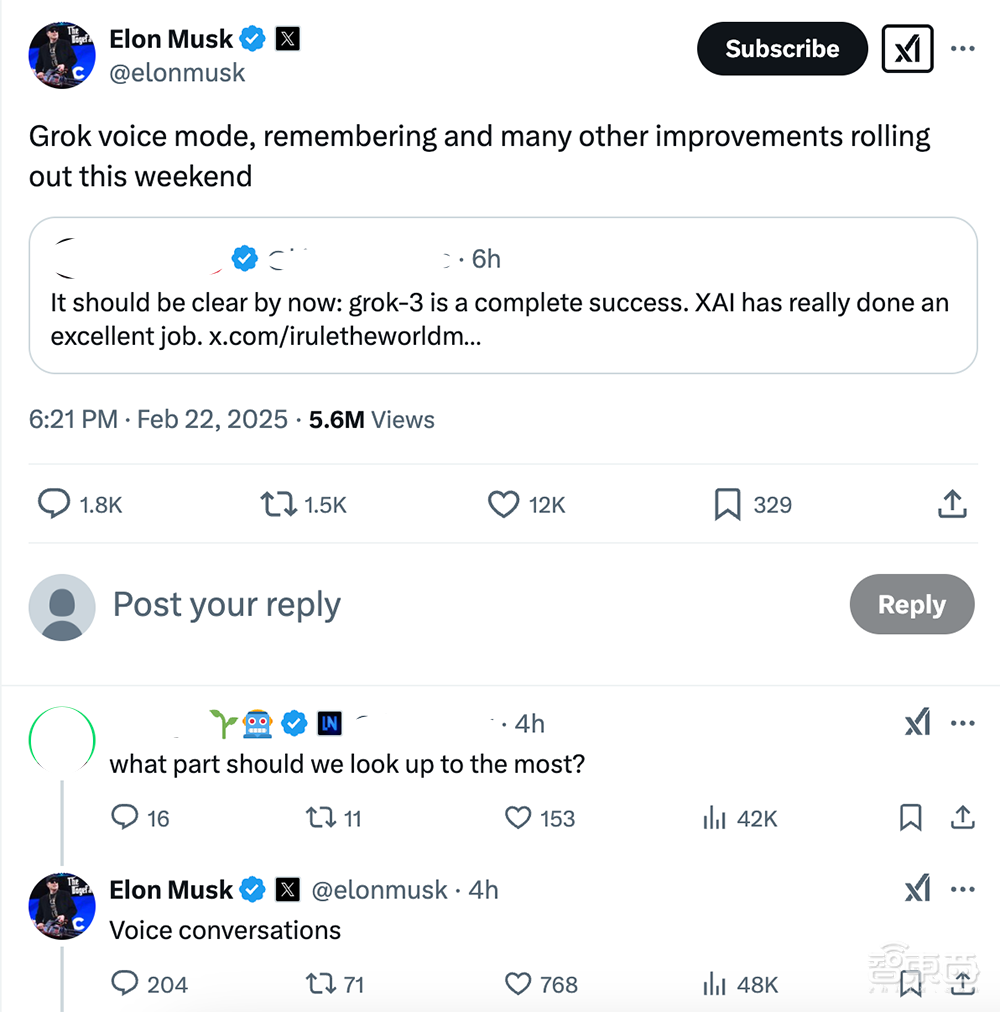This screenshot has height=1012, width=1000.
Task: Like the 'what part should we look' reply
Action: click(518, 818)
